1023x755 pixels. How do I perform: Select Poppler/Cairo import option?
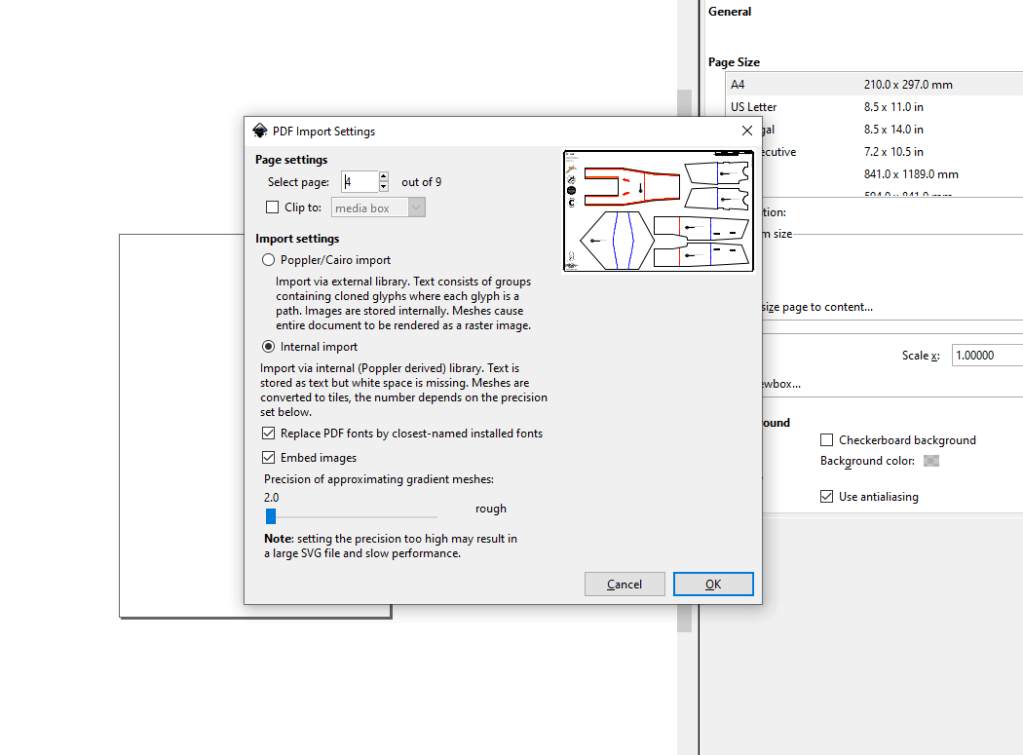tap(268, 260)
